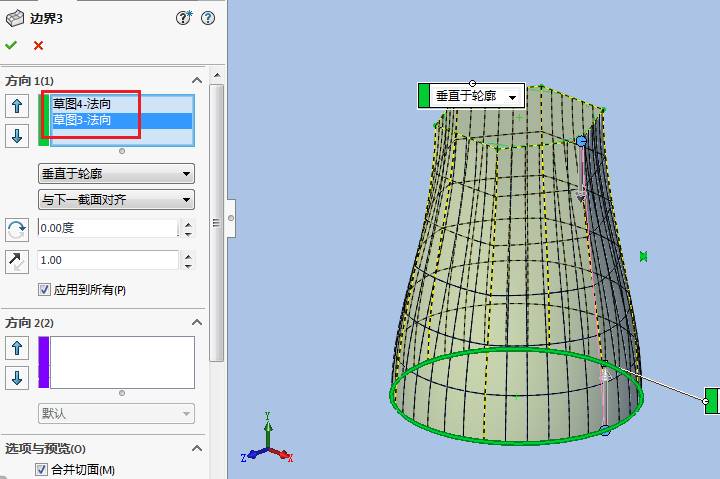720x479 pixels.
Task: Open the 与下一截面对齐 alignment dropdown
Action: [x=116, y=199]
